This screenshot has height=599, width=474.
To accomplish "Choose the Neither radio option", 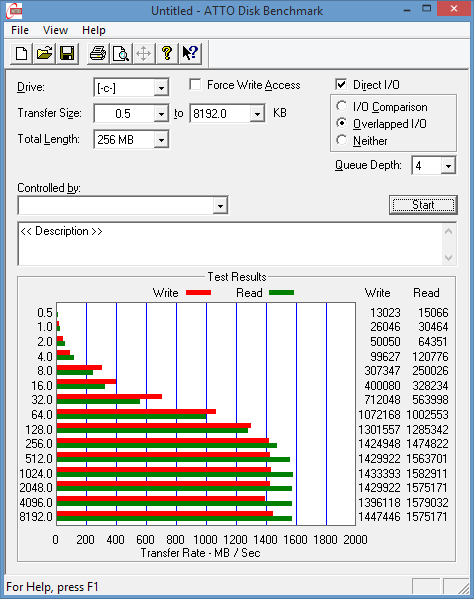I will click(x=341, y=140).
